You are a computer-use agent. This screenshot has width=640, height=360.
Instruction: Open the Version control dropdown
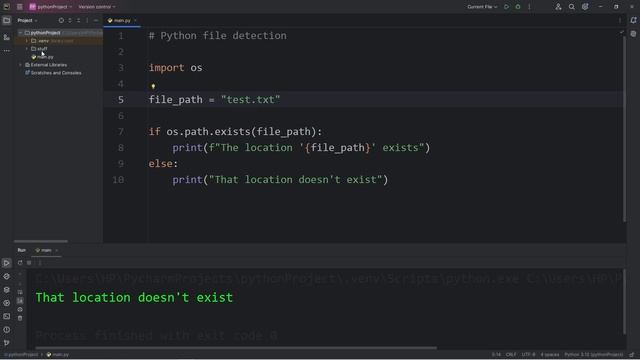(97, 7)
